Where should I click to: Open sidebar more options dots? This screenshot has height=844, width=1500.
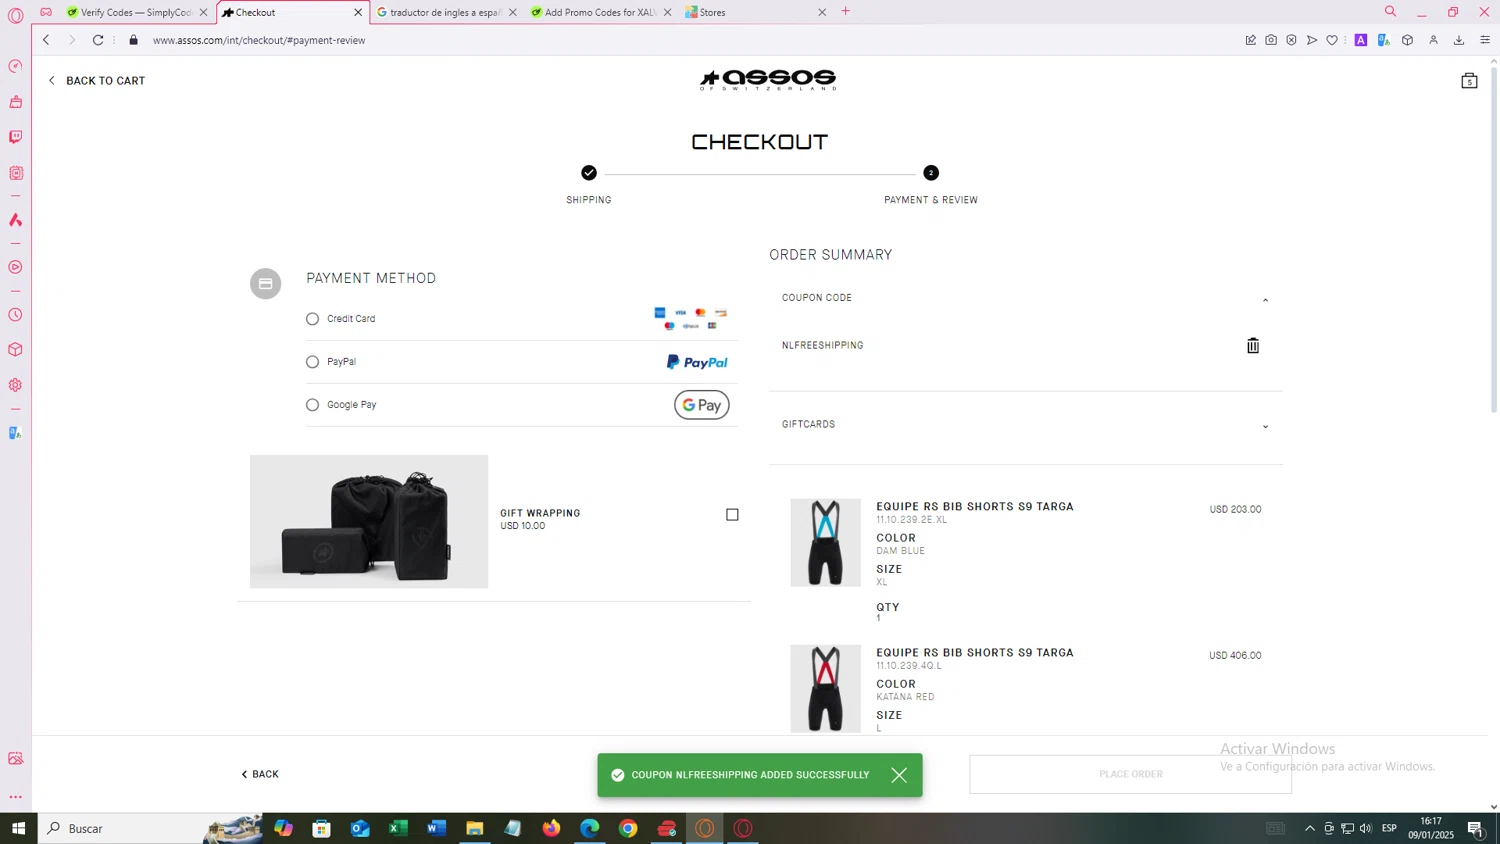pyautogui.click(x=15, y=797)
